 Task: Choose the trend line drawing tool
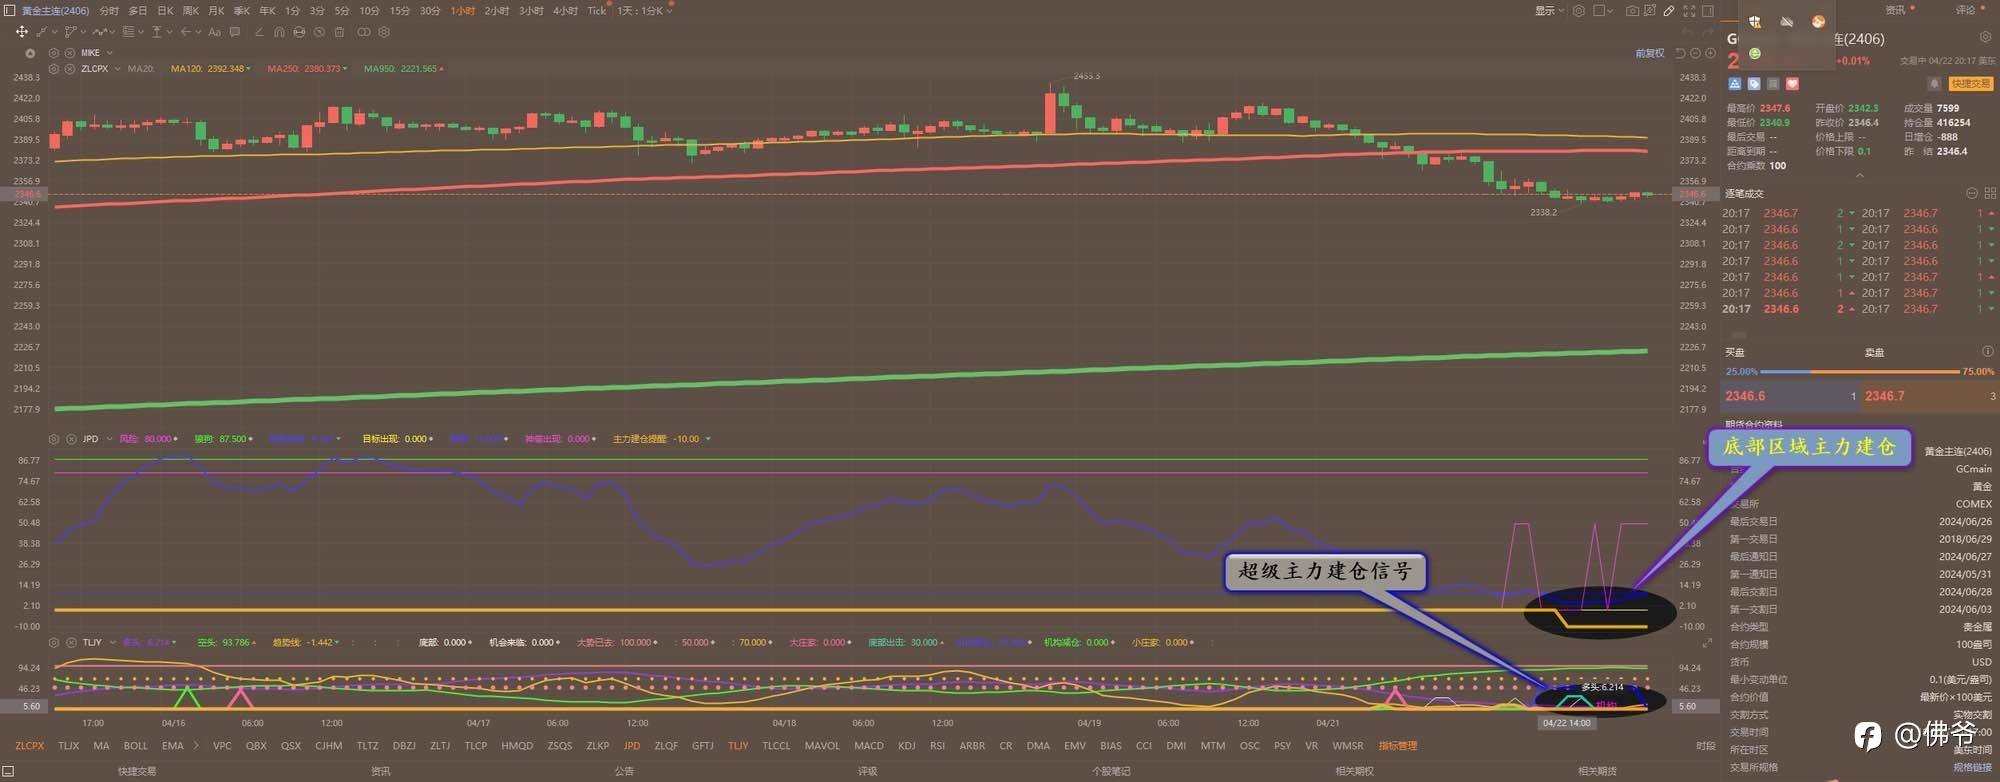click(x=42, y=32)
